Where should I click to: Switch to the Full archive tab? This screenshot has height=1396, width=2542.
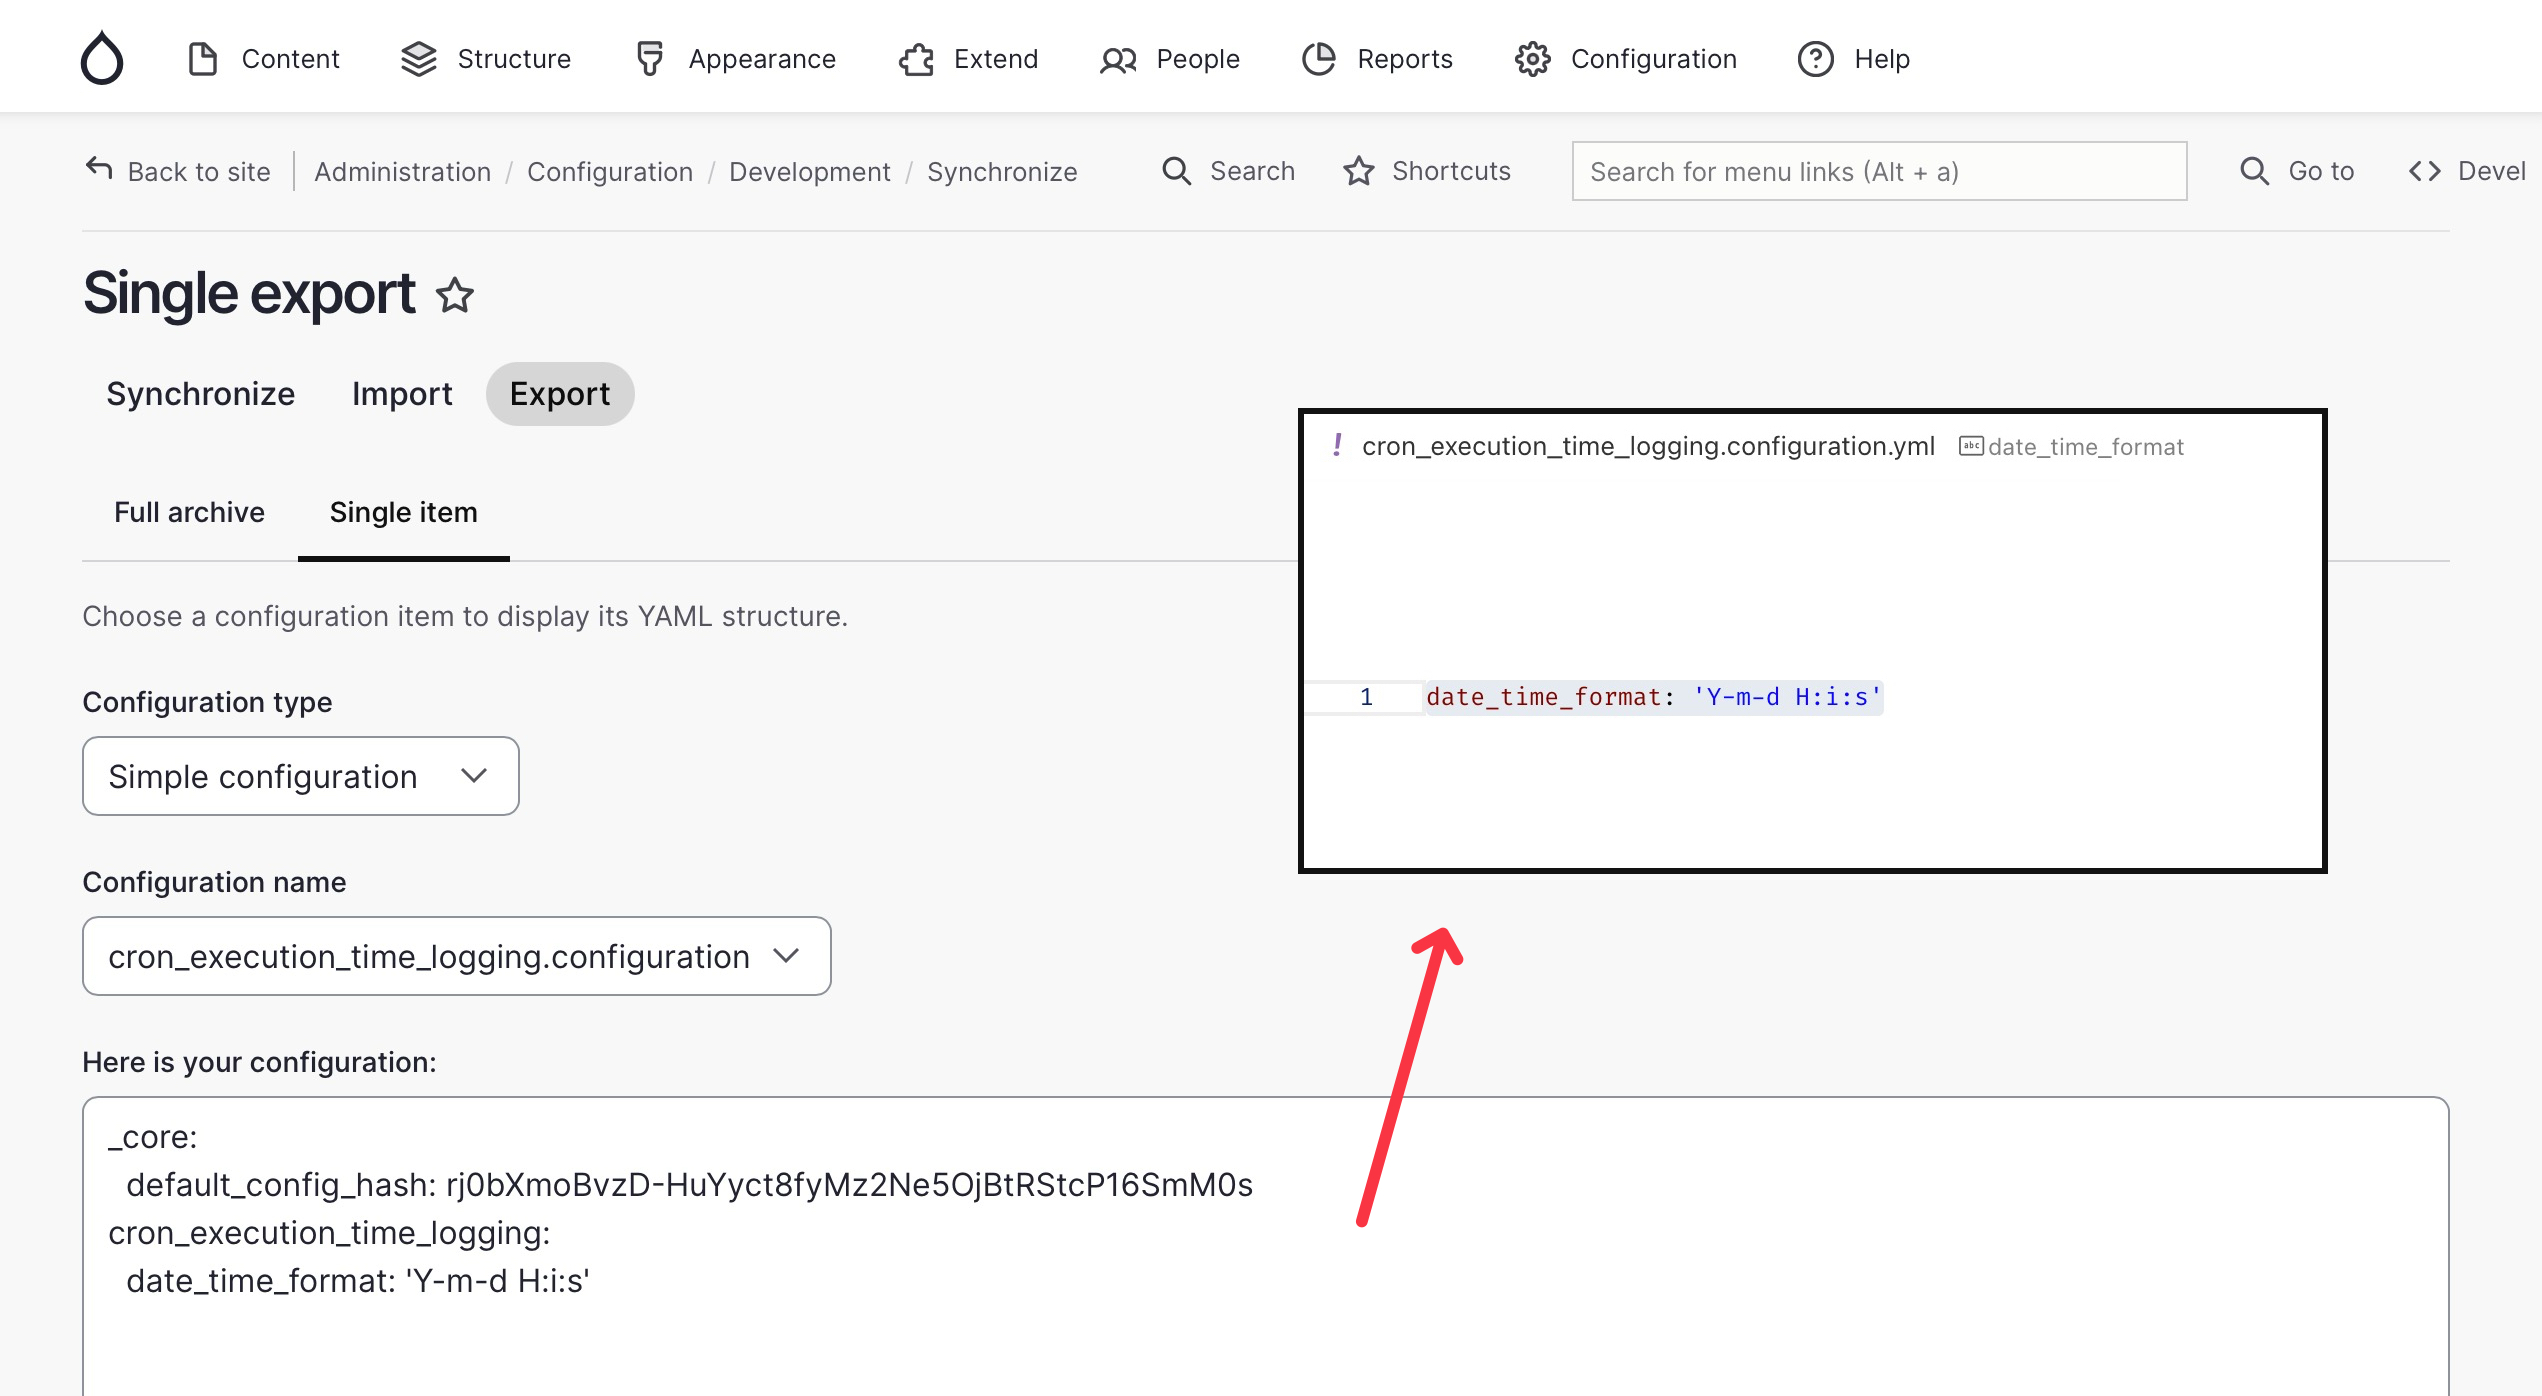[189, 512]
